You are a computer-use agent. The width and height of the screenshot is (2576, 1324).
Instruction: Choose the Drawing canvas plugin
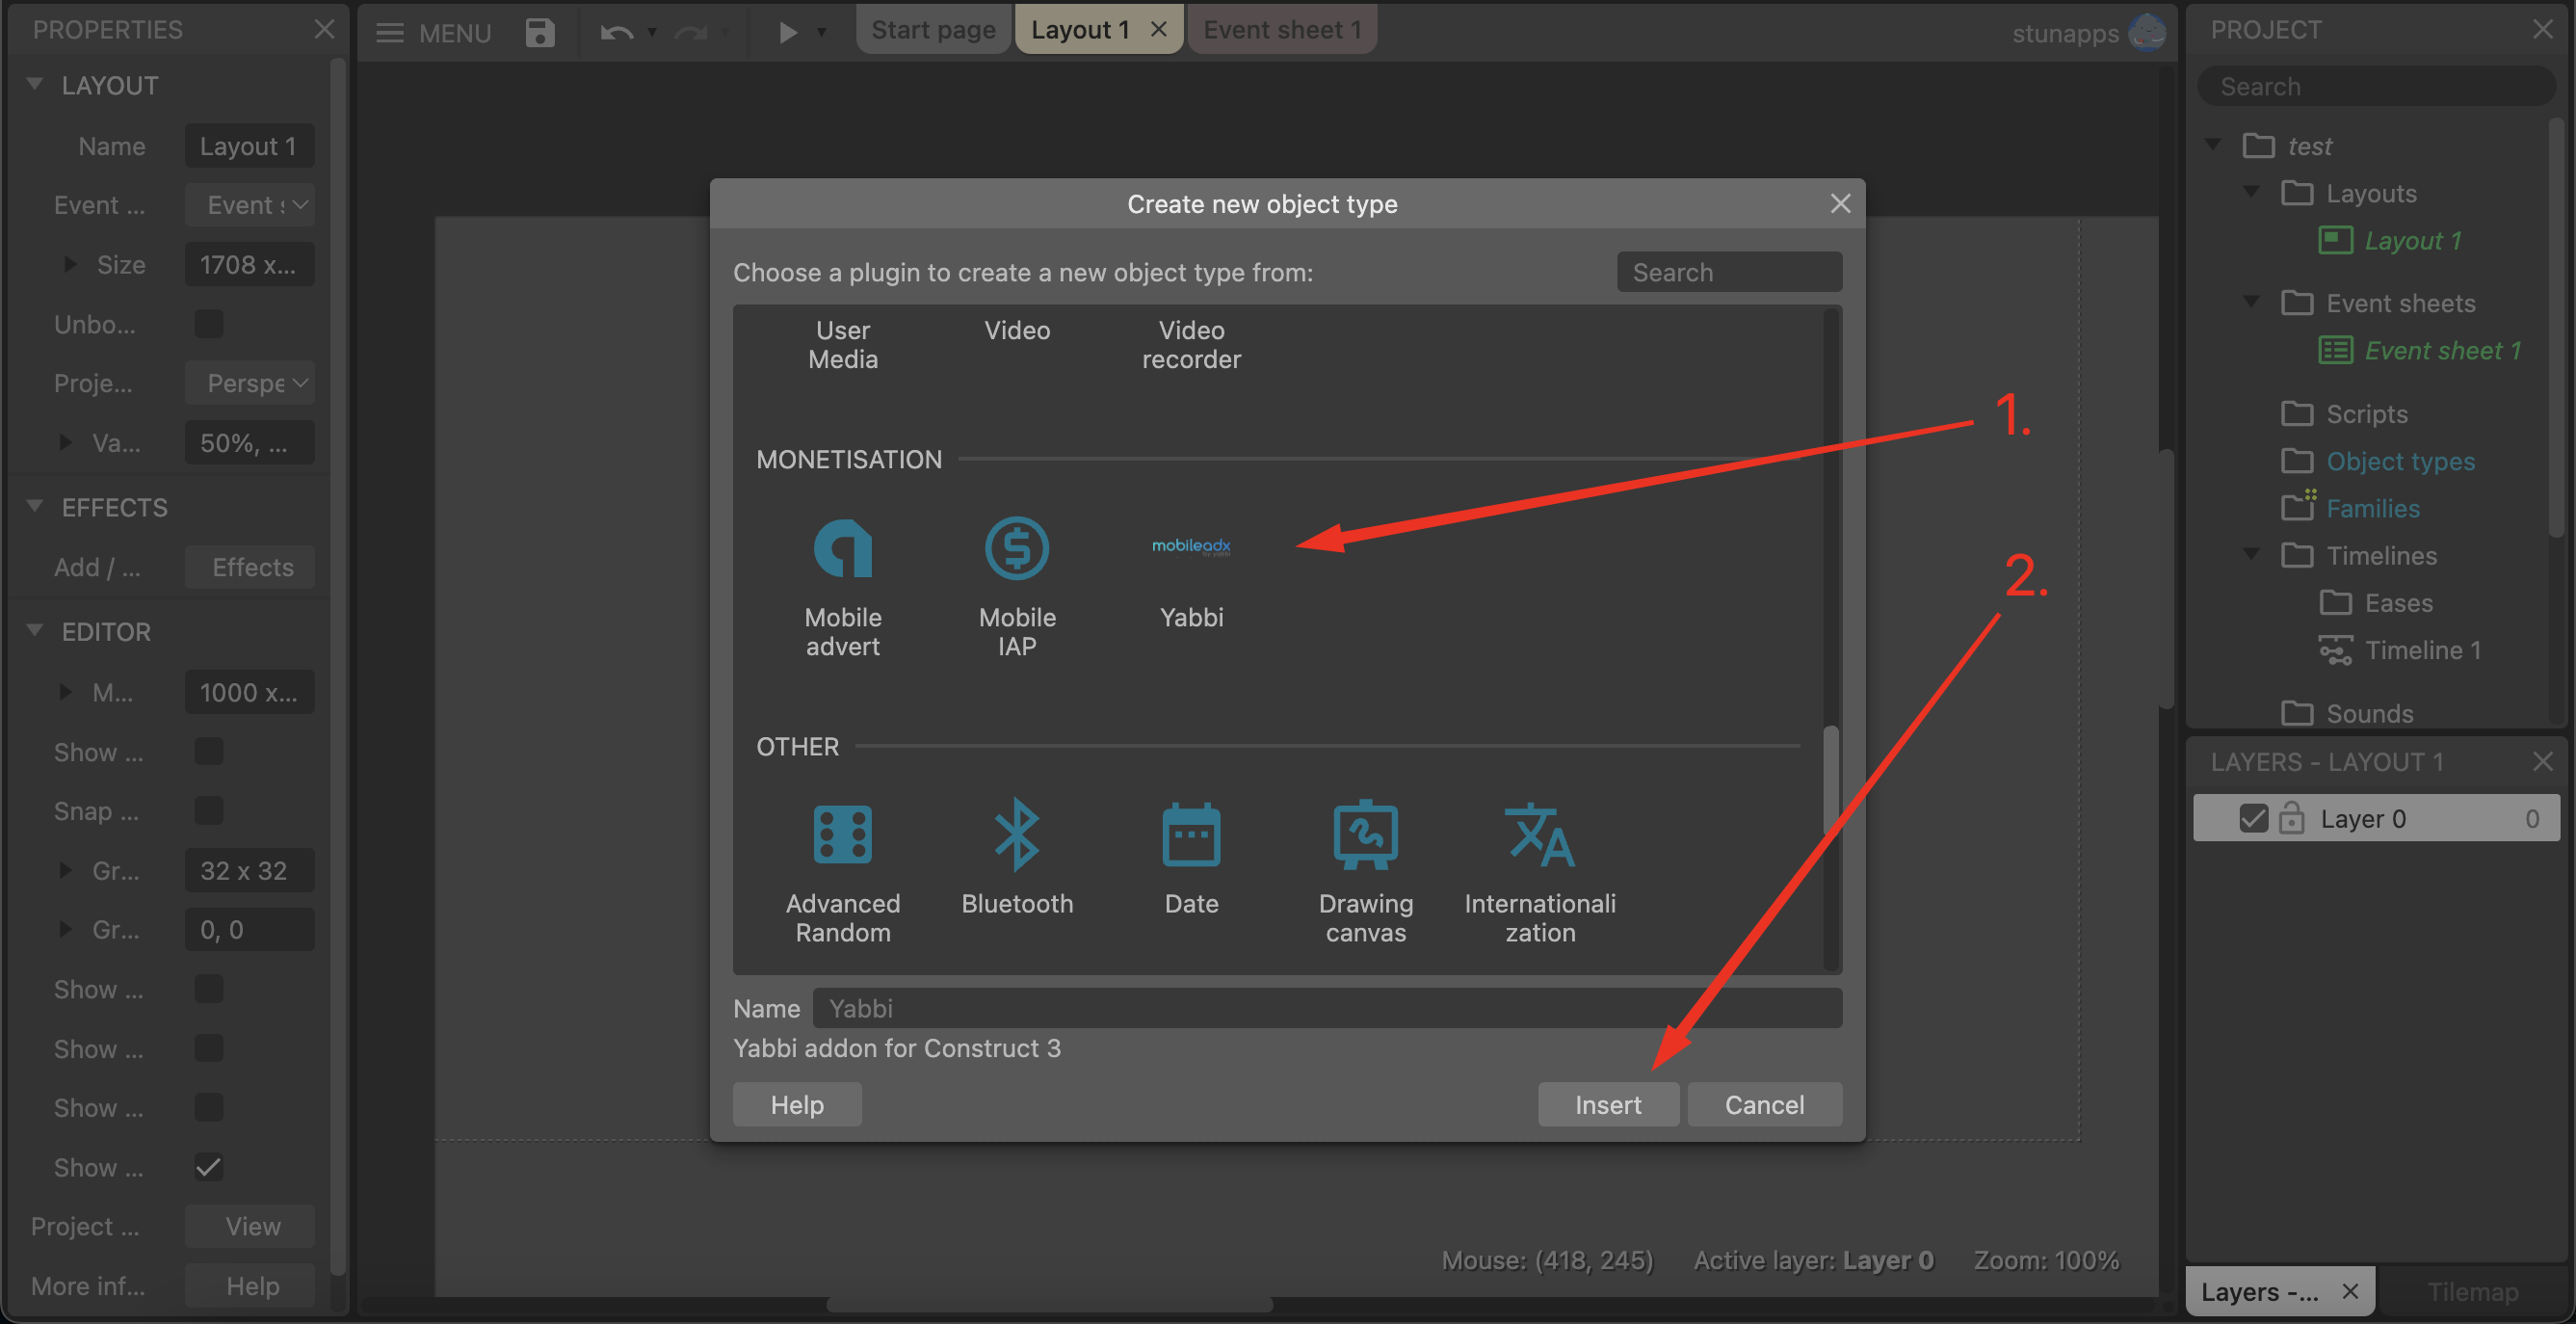pyautogui.click(x=1365, y=834)
